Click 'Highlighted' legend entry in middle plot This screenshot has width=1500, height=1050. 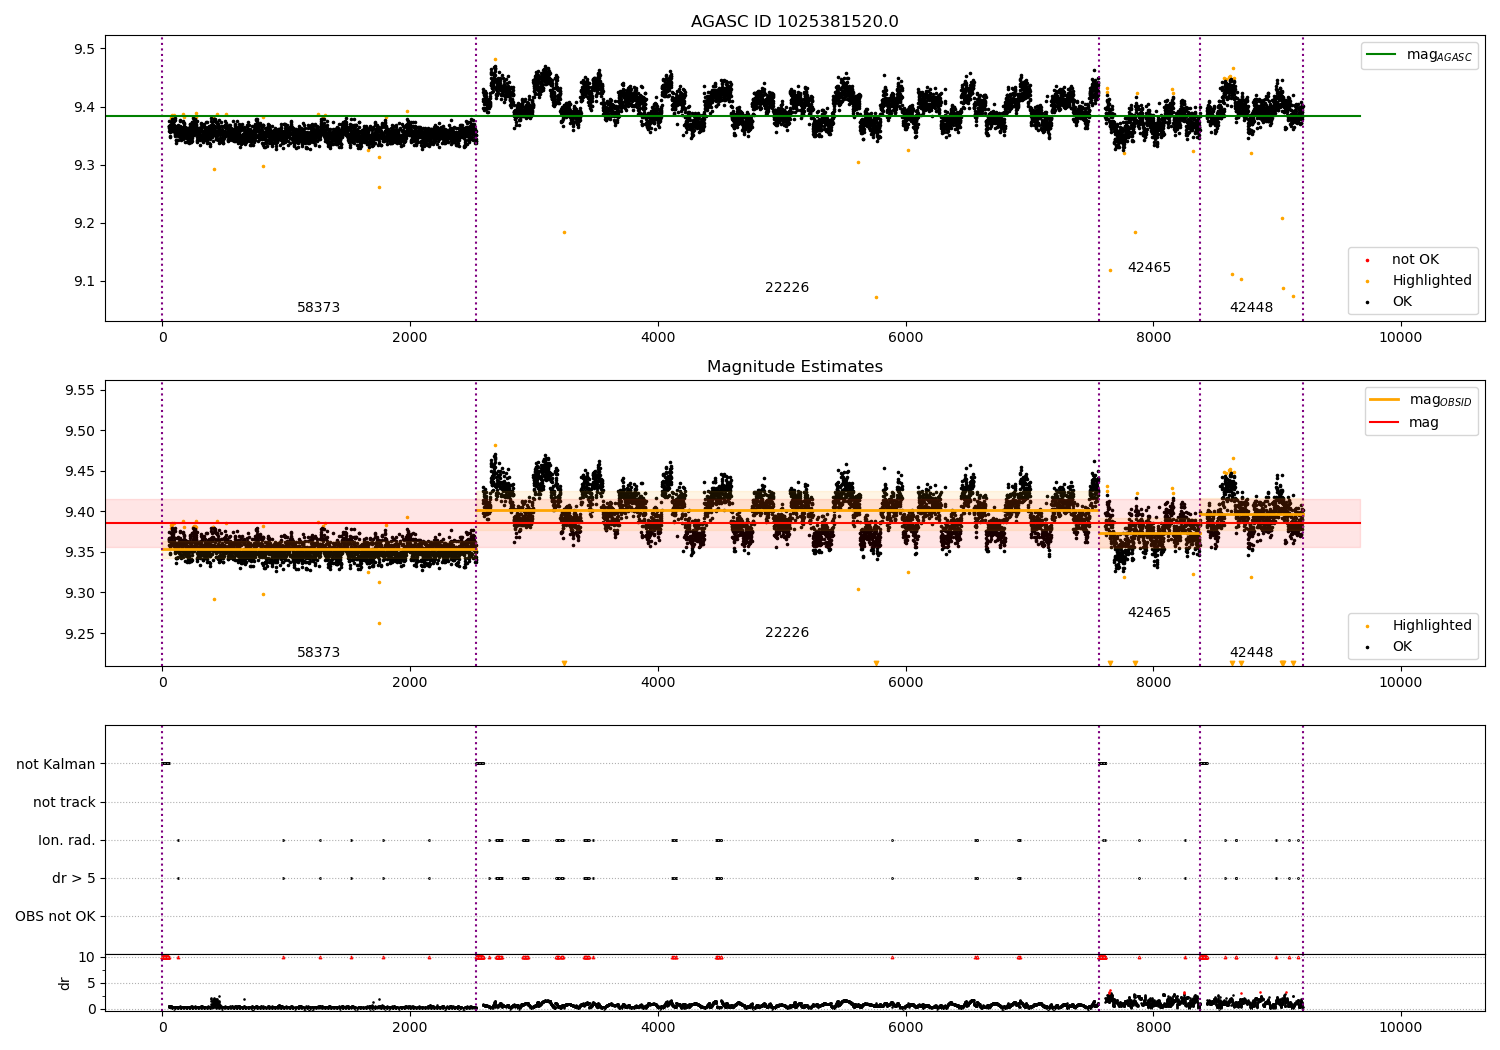(x=1432, y=626)
